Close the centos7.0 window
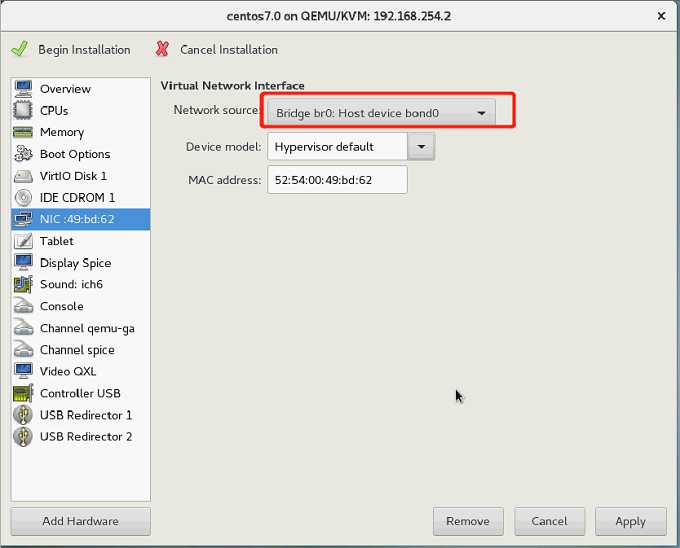 [661, 16]
